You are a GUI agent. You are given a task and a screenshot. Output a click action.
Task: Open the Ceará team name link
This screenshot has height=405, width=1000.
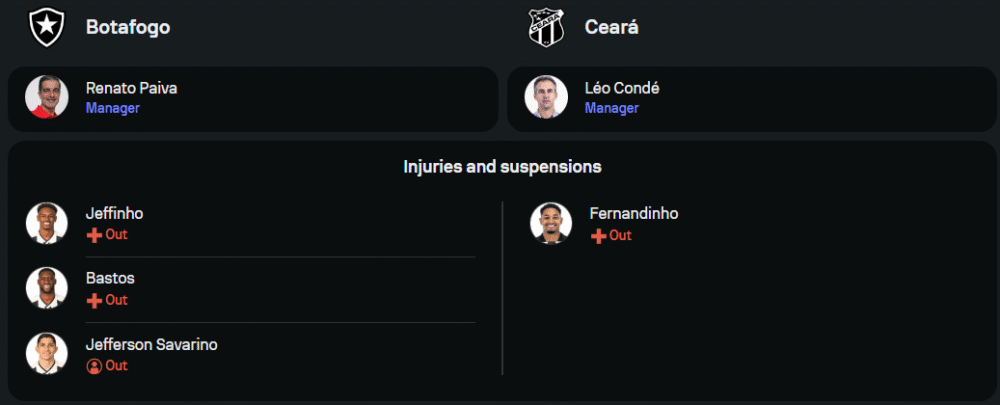612,27
